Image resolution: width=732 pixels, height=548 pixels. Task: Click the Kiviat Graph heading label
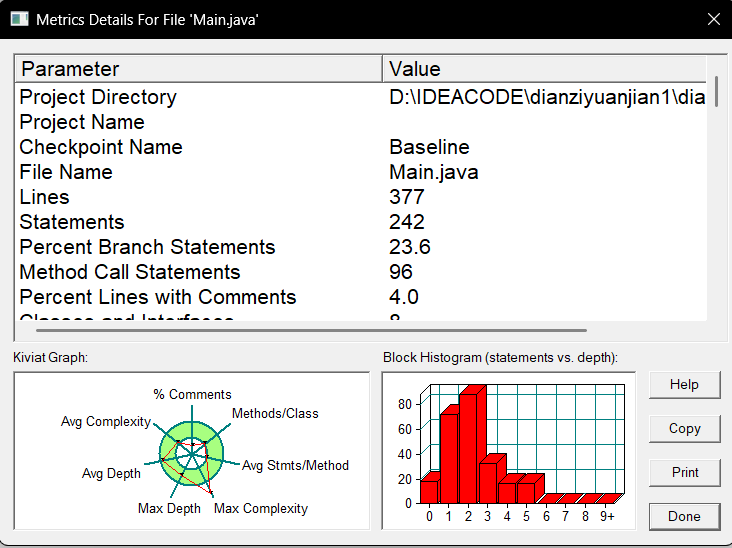50,358
